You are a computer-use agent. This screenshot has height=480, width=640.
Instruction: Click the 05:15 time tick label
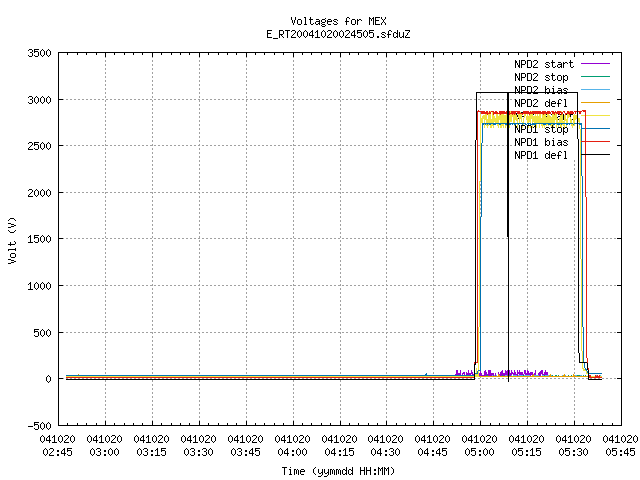tap(526, 452)
